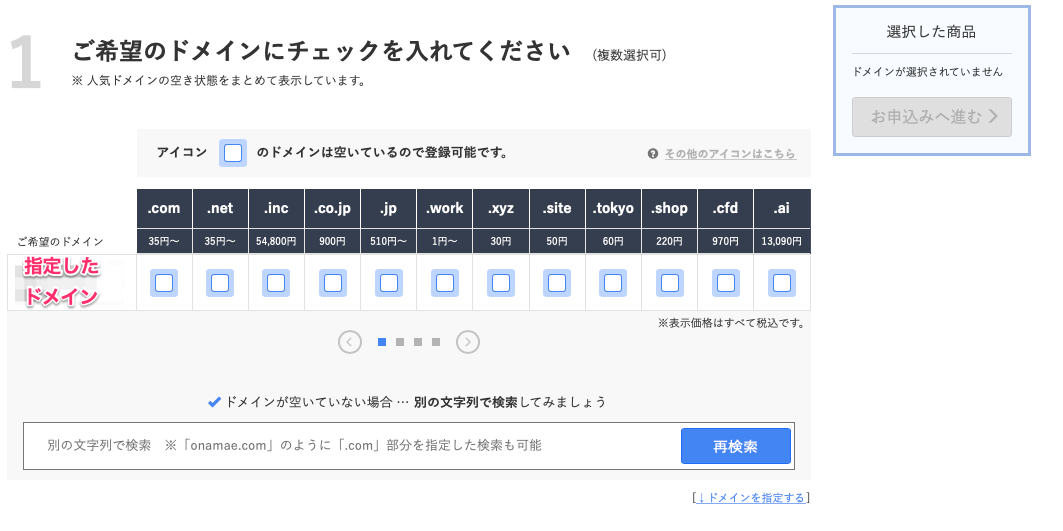Click the ご希望のドメイン row label

coord(60,241)
